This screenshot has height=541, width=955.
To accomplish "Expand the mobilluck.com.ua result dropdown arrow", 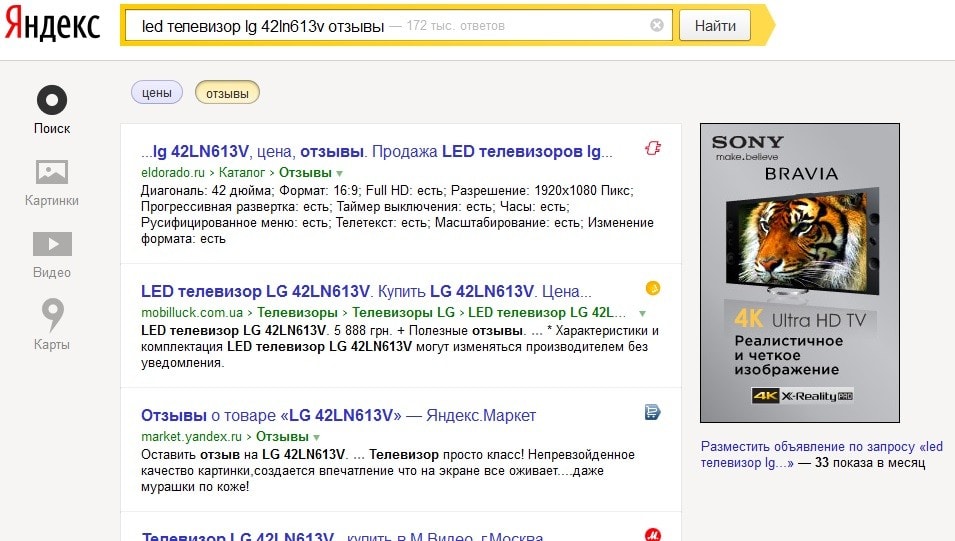I will pos(639,314).
